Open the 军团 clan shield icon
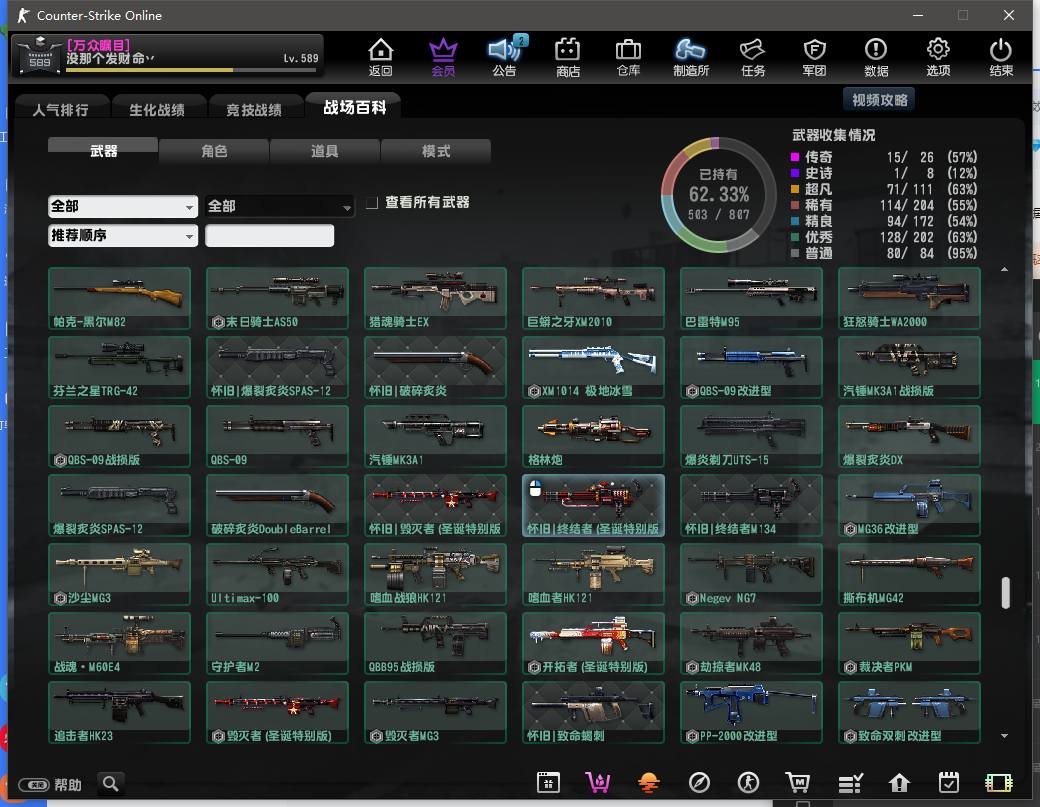 click(814, 56)
